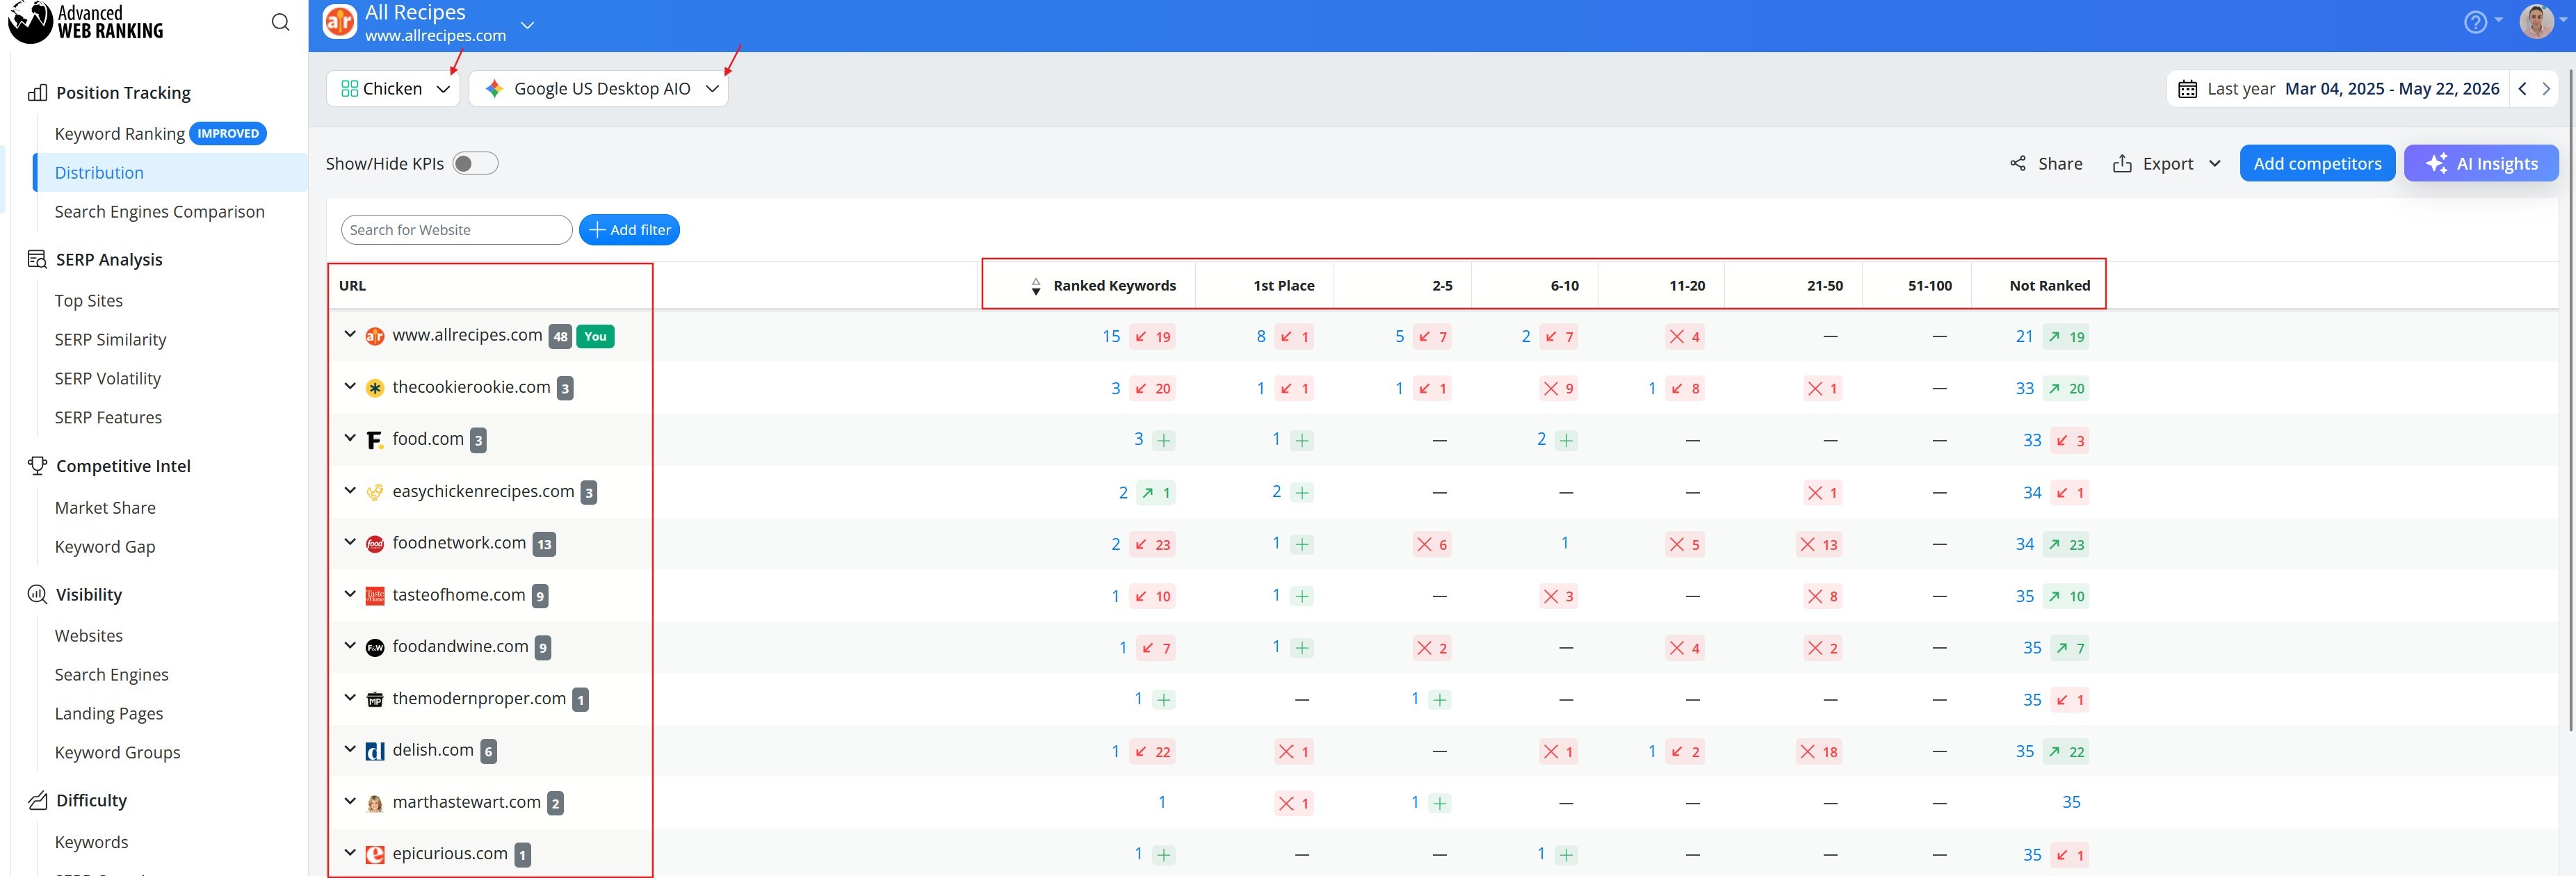2576x878 pixels.
Task: Expand the easychickenrecipes.com row
Action: (x=350, y=491)
